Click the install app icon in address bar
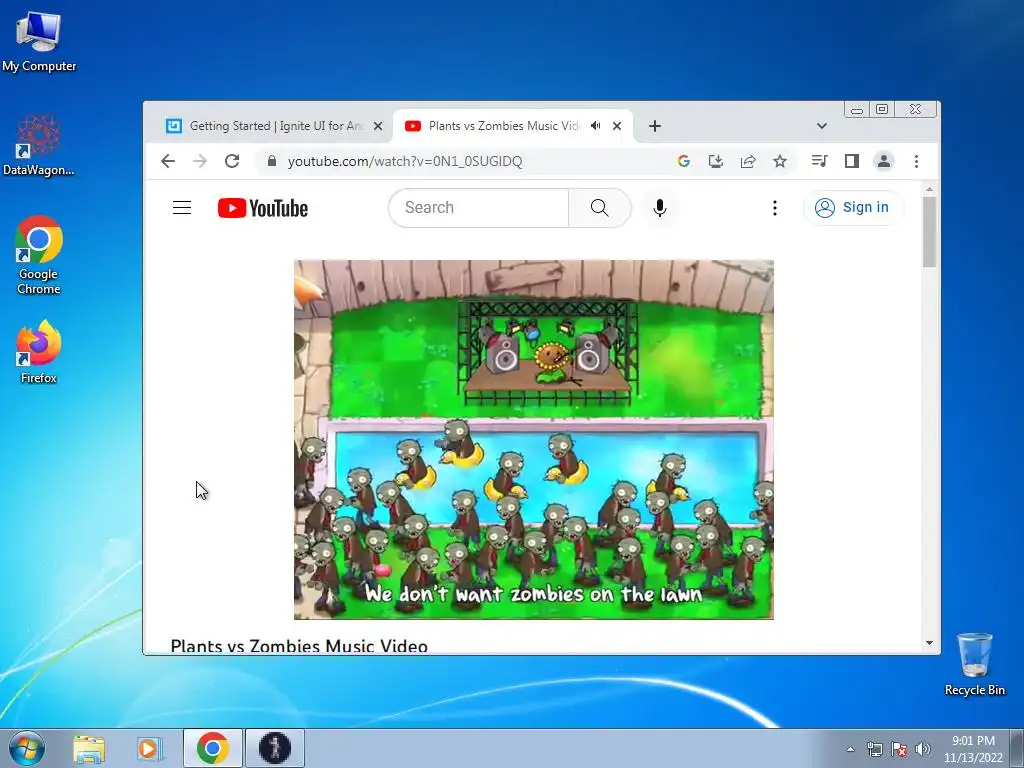 tap(716, 161)
